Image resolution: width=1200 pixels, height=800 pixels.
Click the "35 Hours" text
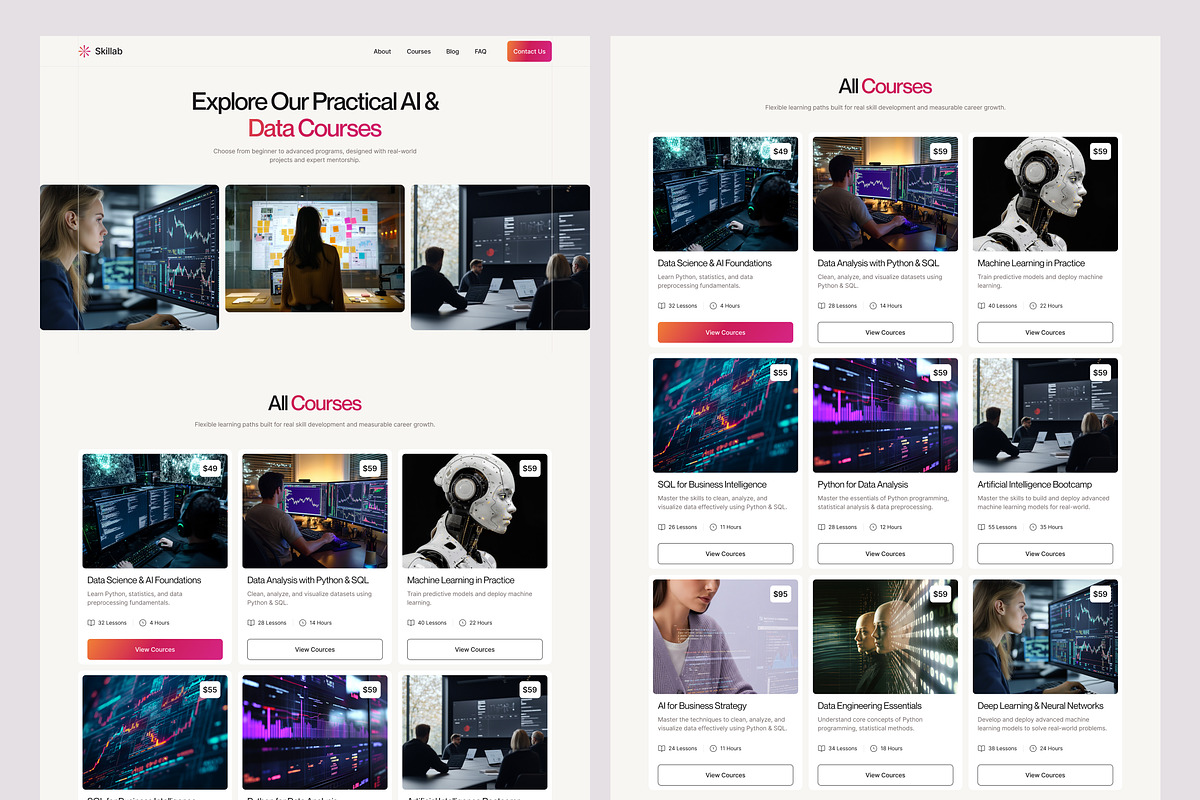(x=1052, y=527)
